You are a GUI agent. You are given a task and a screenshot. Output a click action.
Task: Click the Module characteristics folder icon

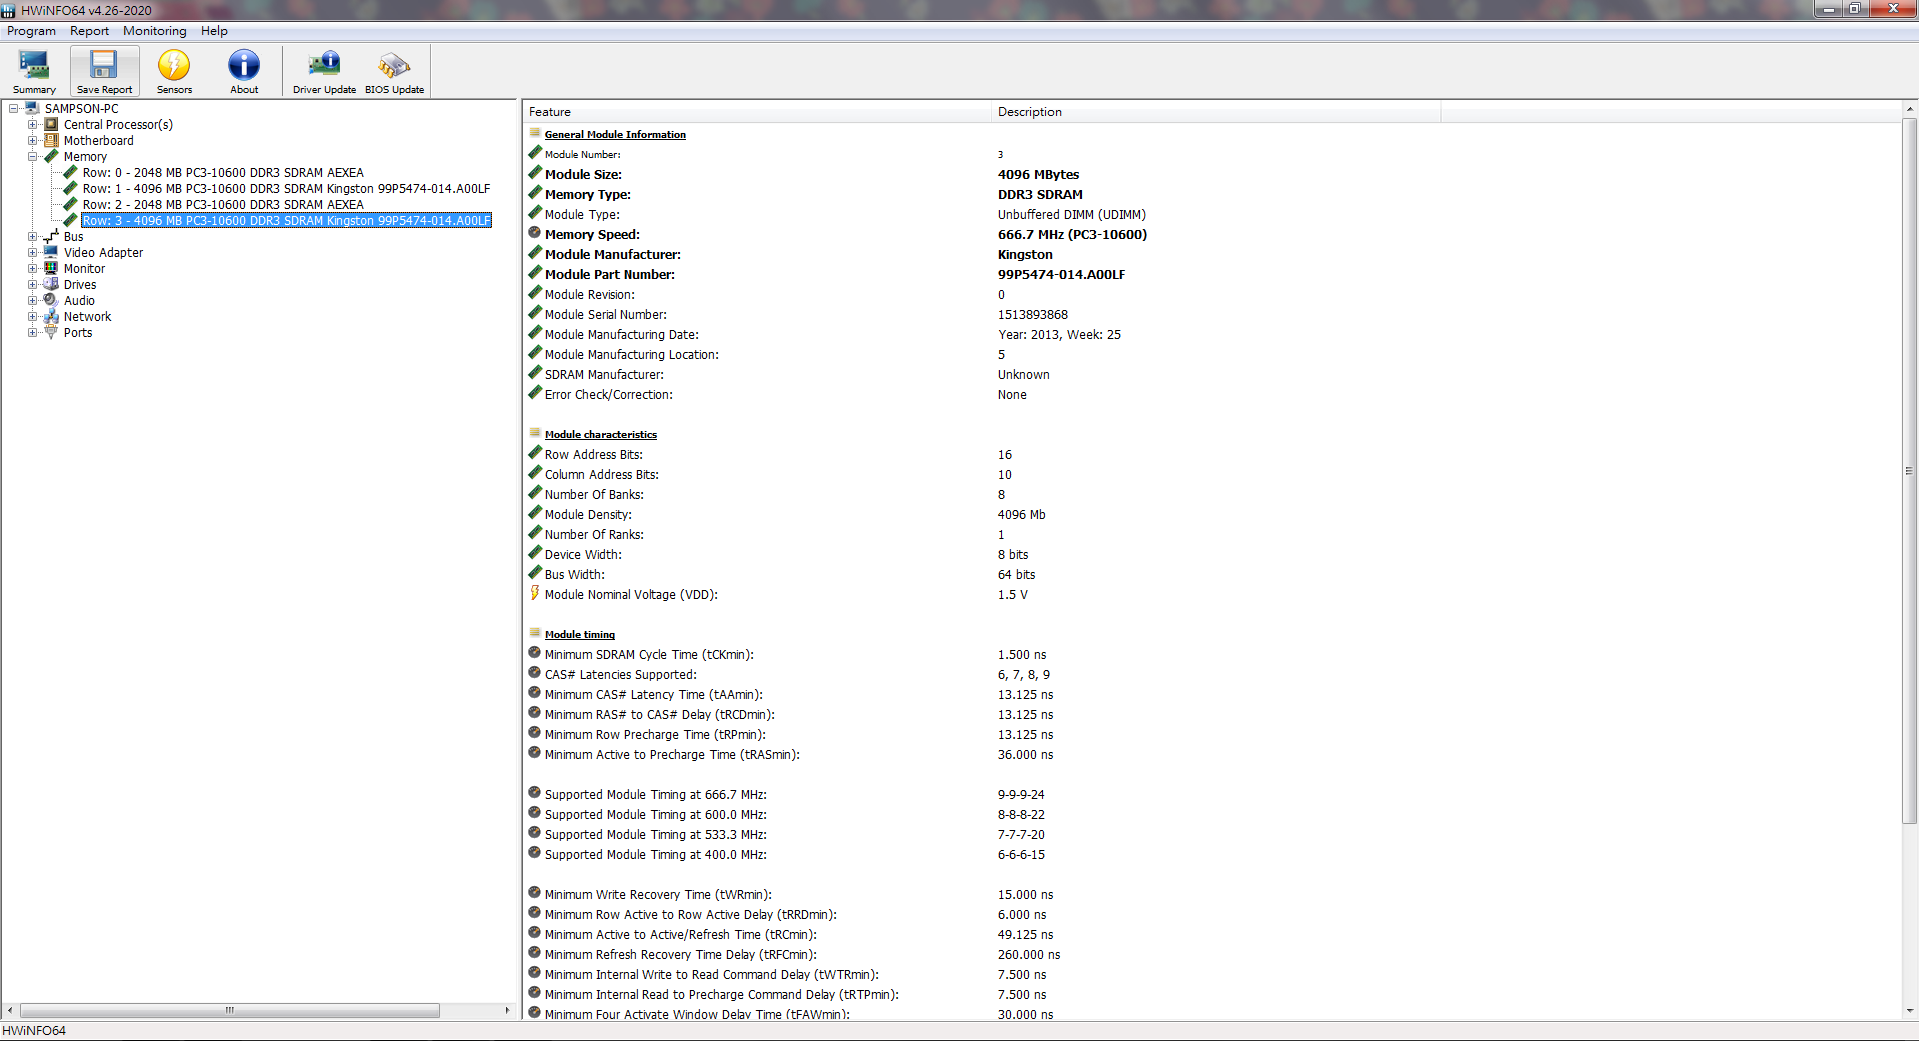coord(535,433)
